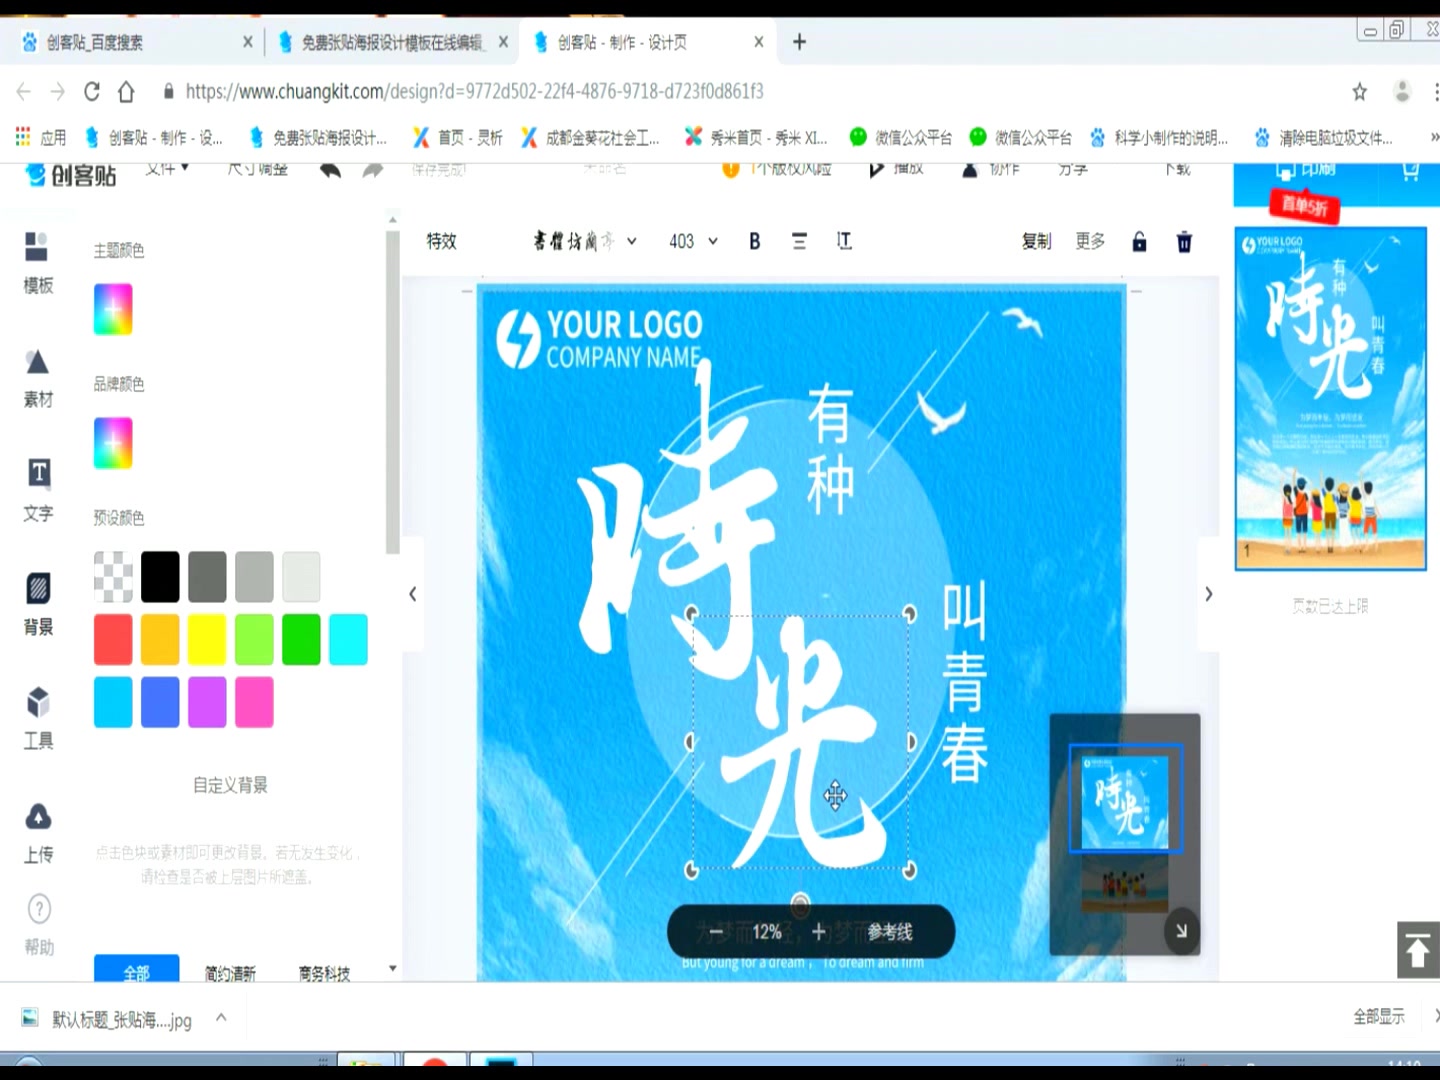Open the 帮助 help icon
The height and width of the screenshot is (1080, 1440).
(38, 924)
